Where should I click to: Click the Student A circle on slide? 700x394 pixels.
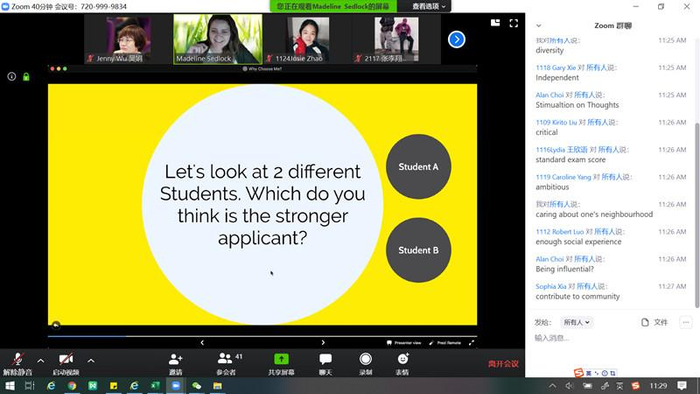click(418, 166)
